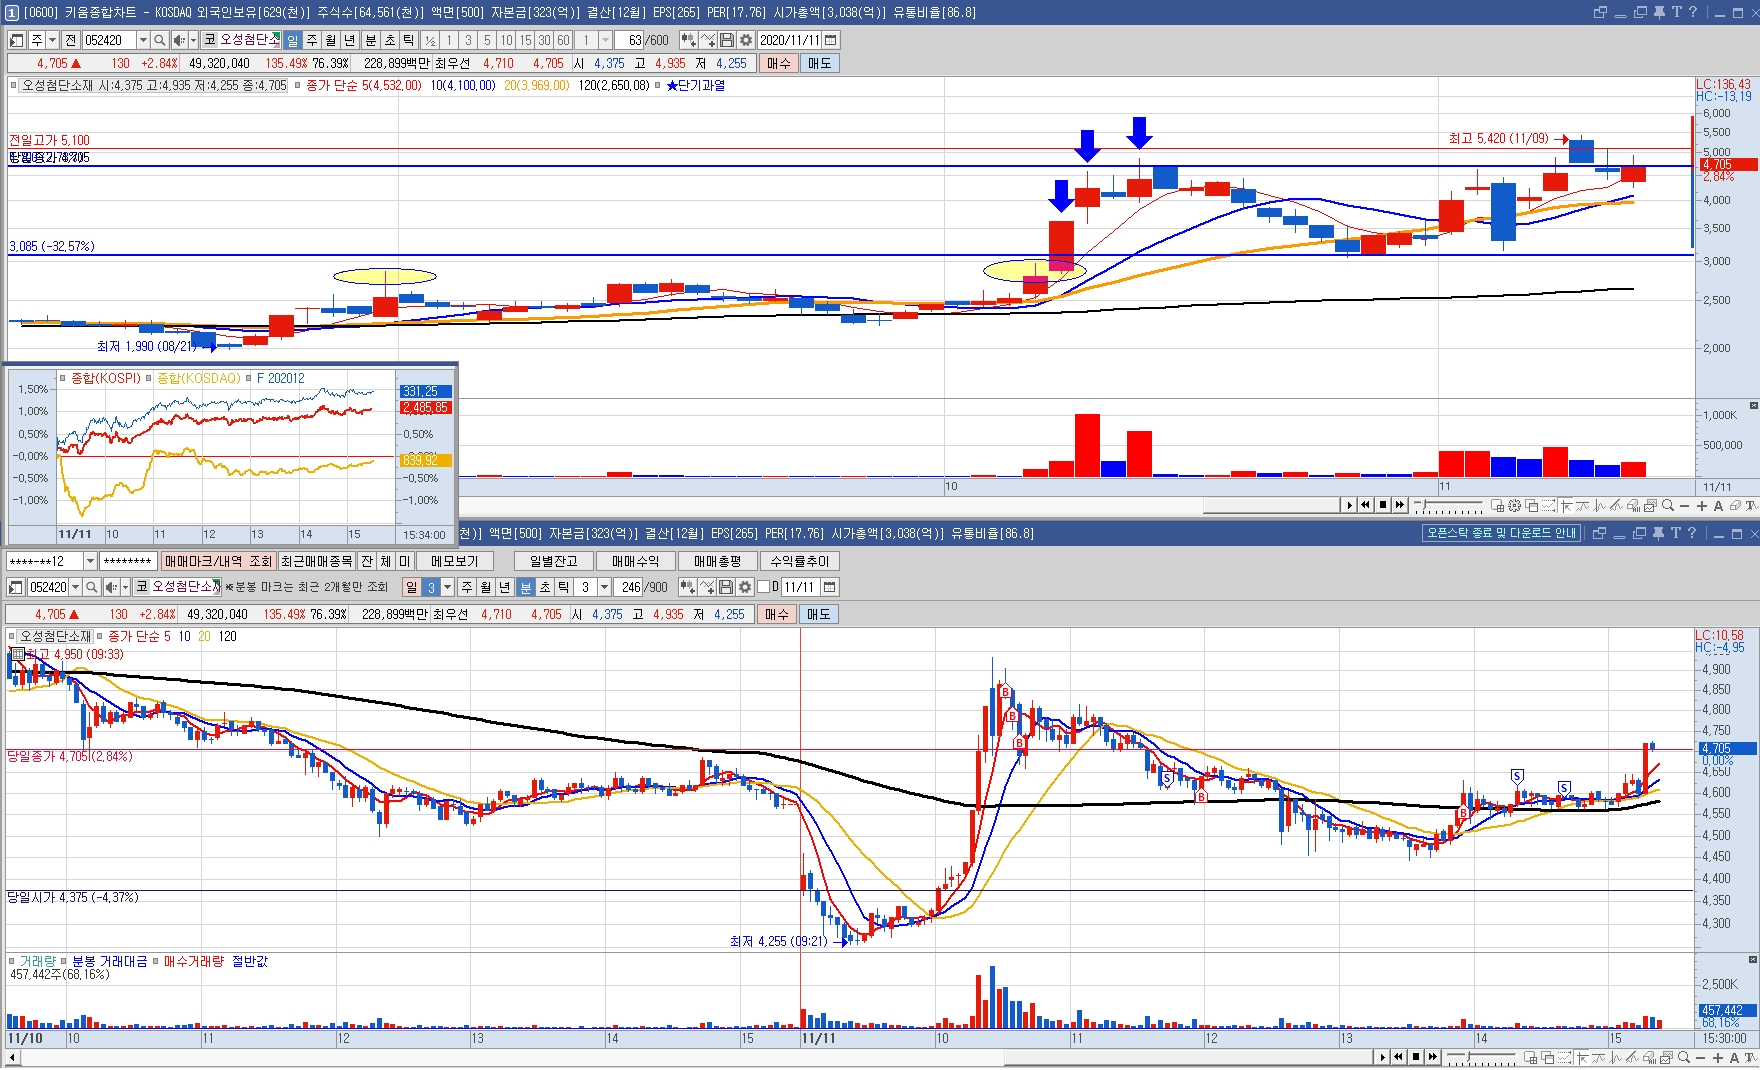Click the top chart's horizontal scrollbar
1760x1070 pixels.
coord(1270,506)
